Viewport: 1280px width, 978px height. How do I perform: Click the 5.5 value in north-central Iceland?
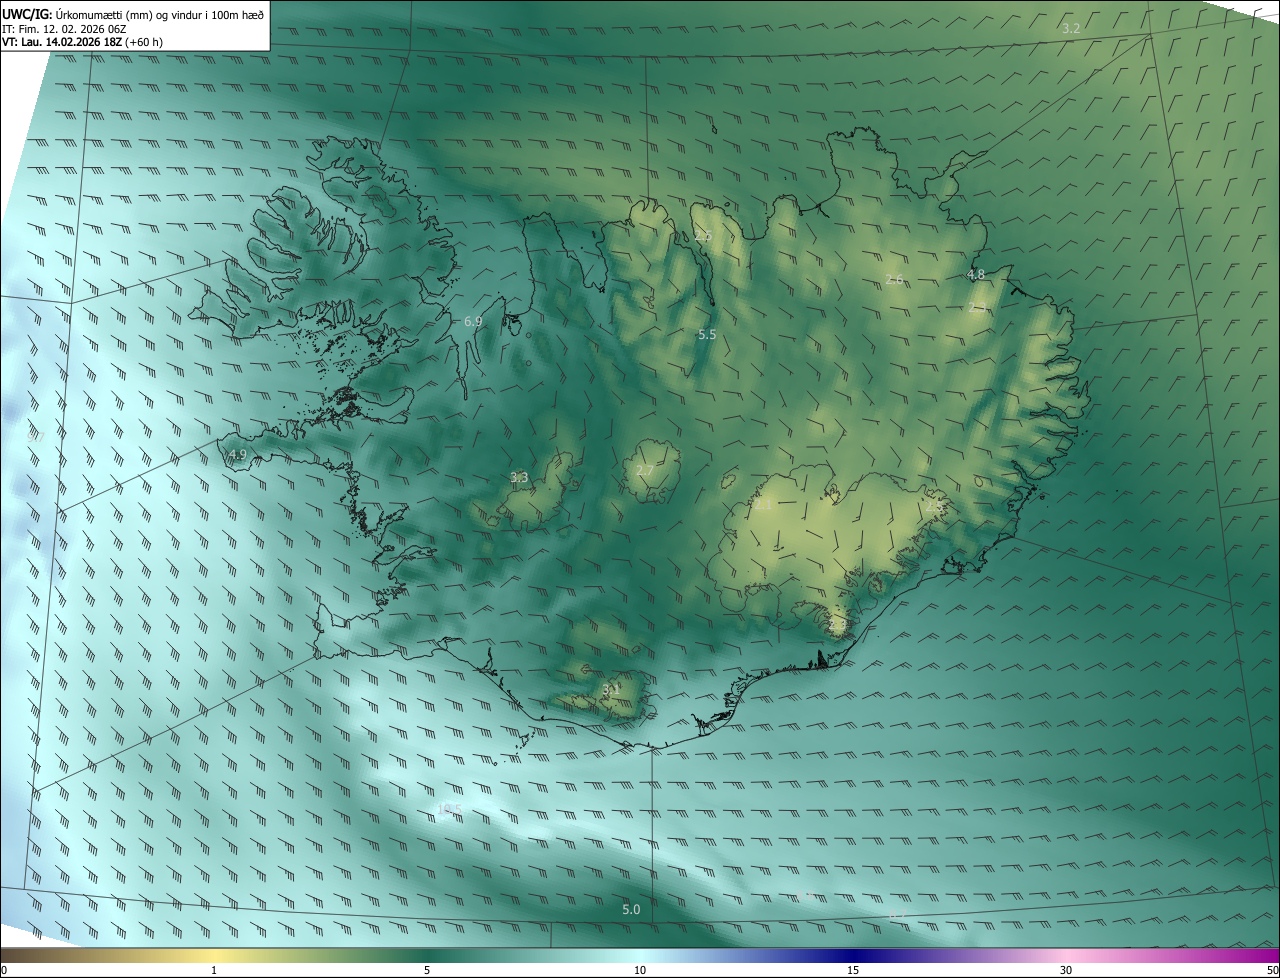pyautogui.click(x=707, y=334)
